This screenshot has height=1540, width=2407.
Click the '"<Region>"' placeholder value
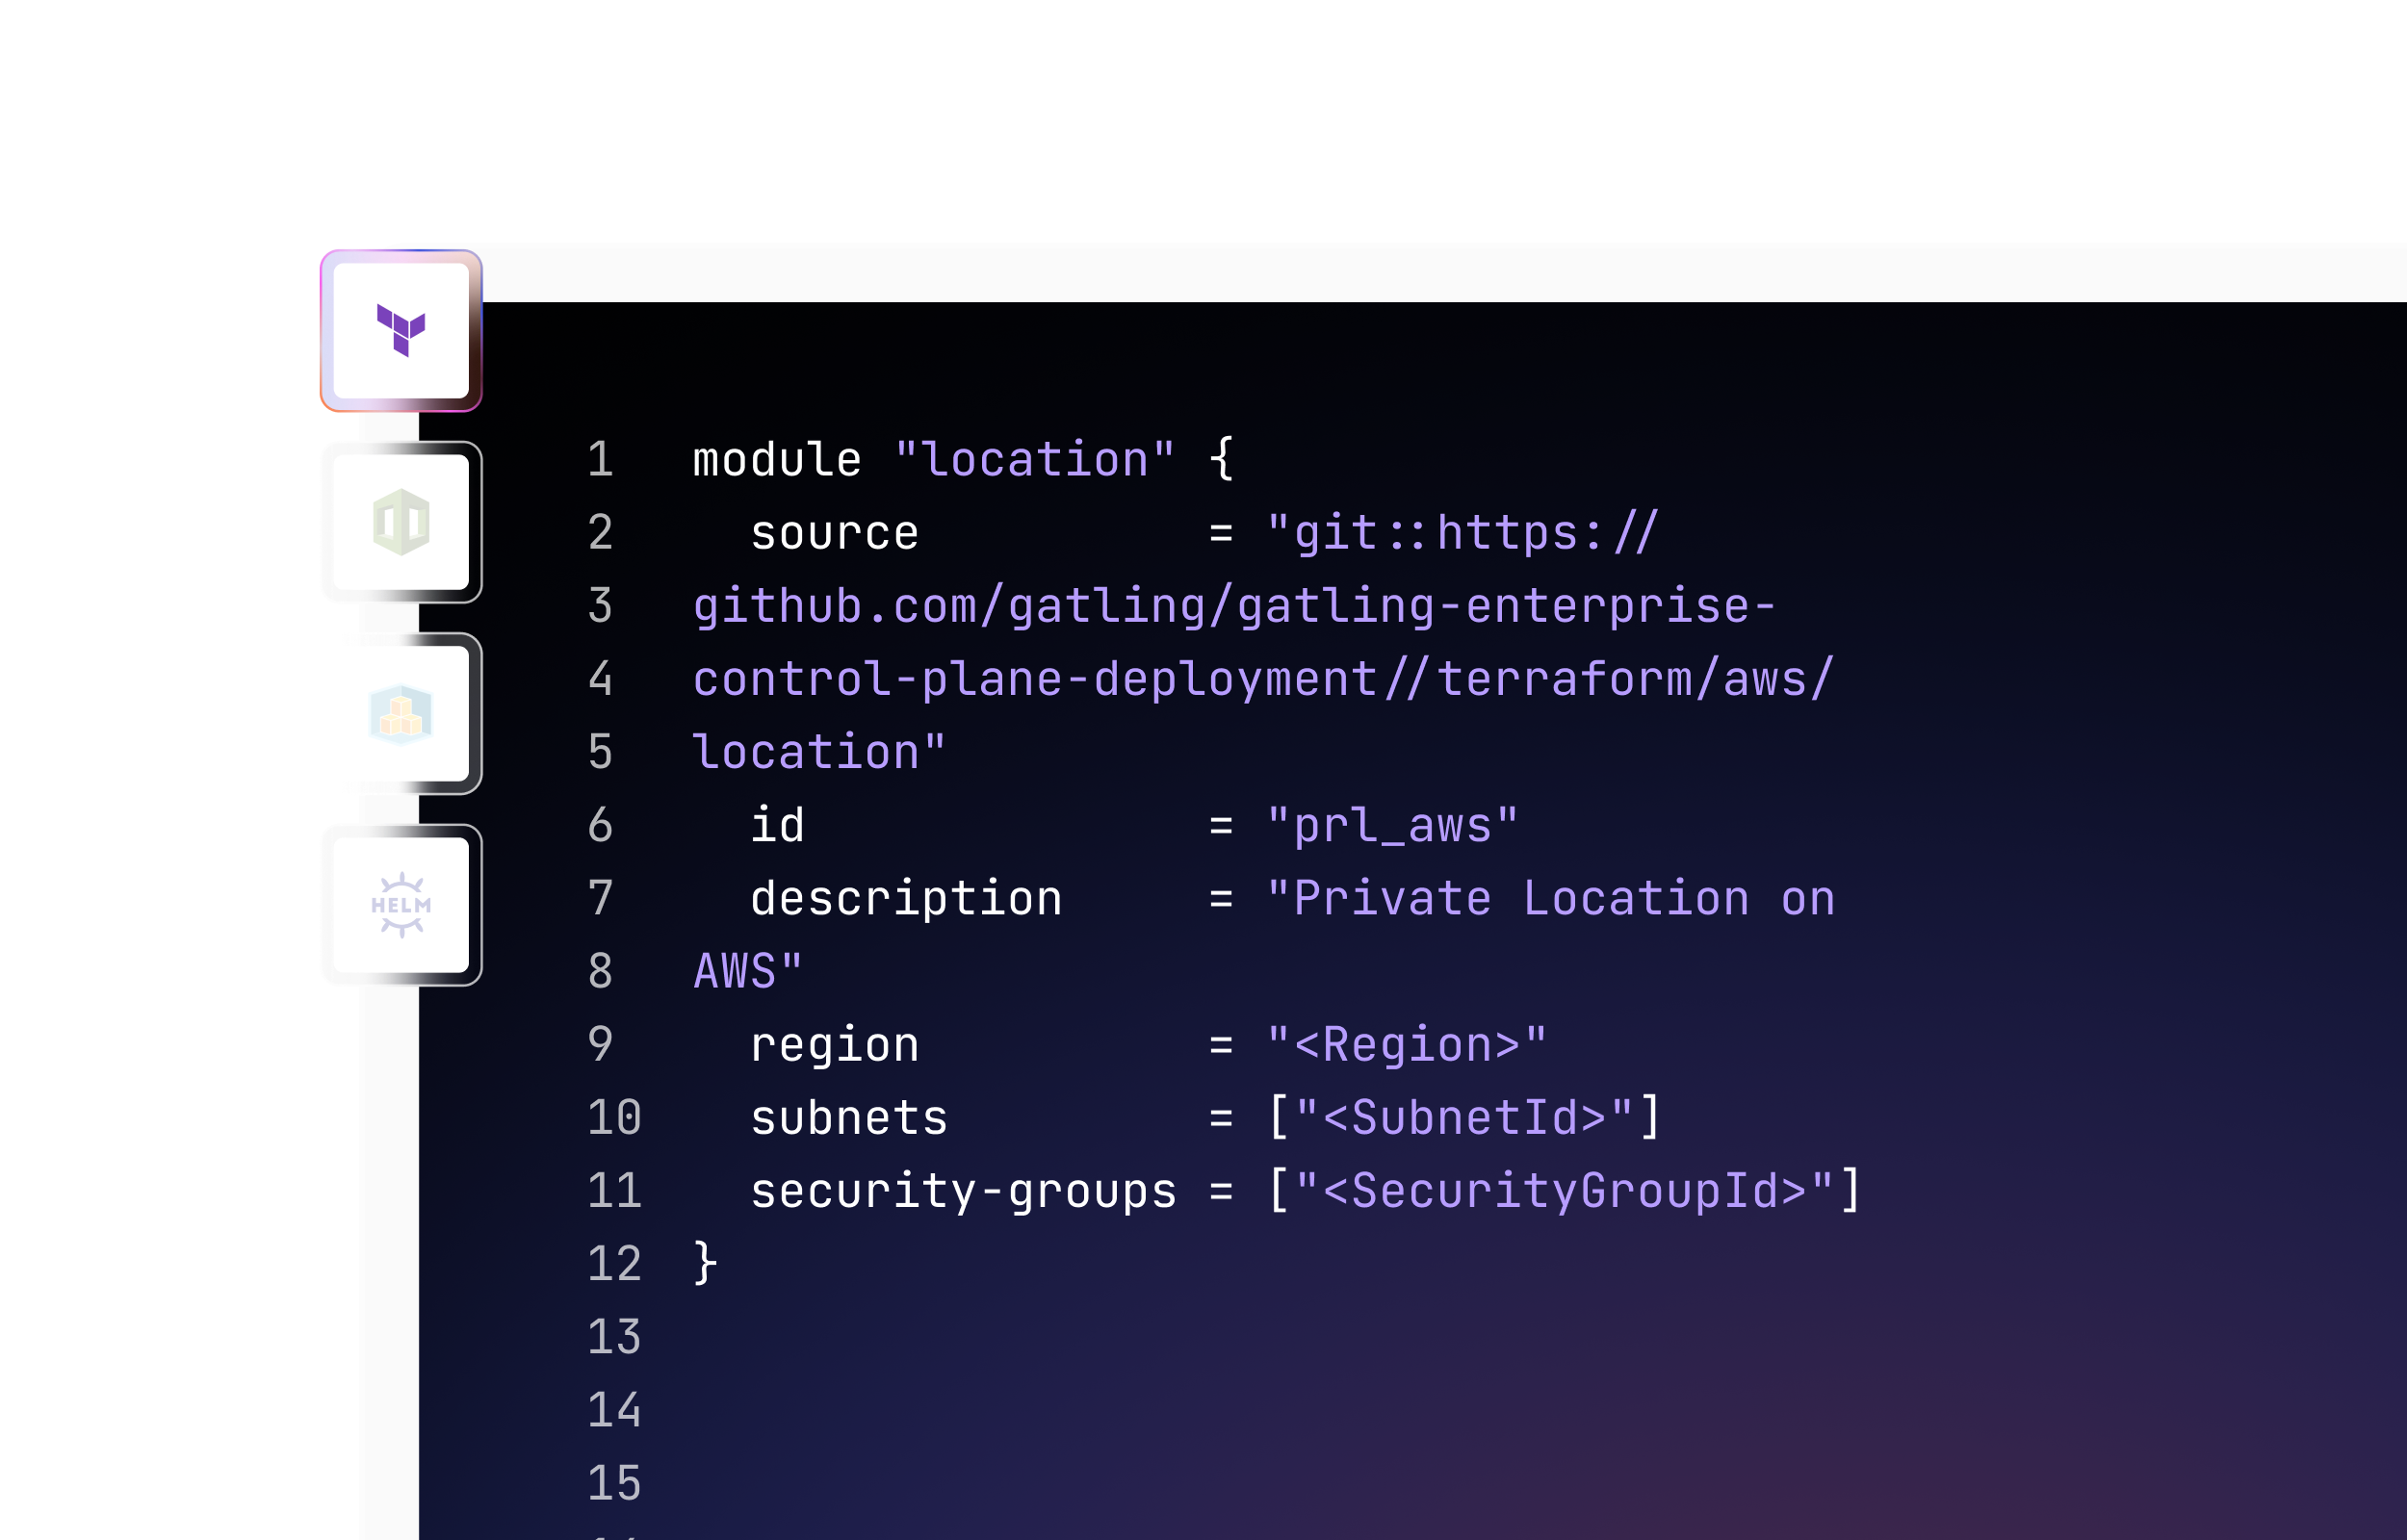[x=1406, y=1045]
